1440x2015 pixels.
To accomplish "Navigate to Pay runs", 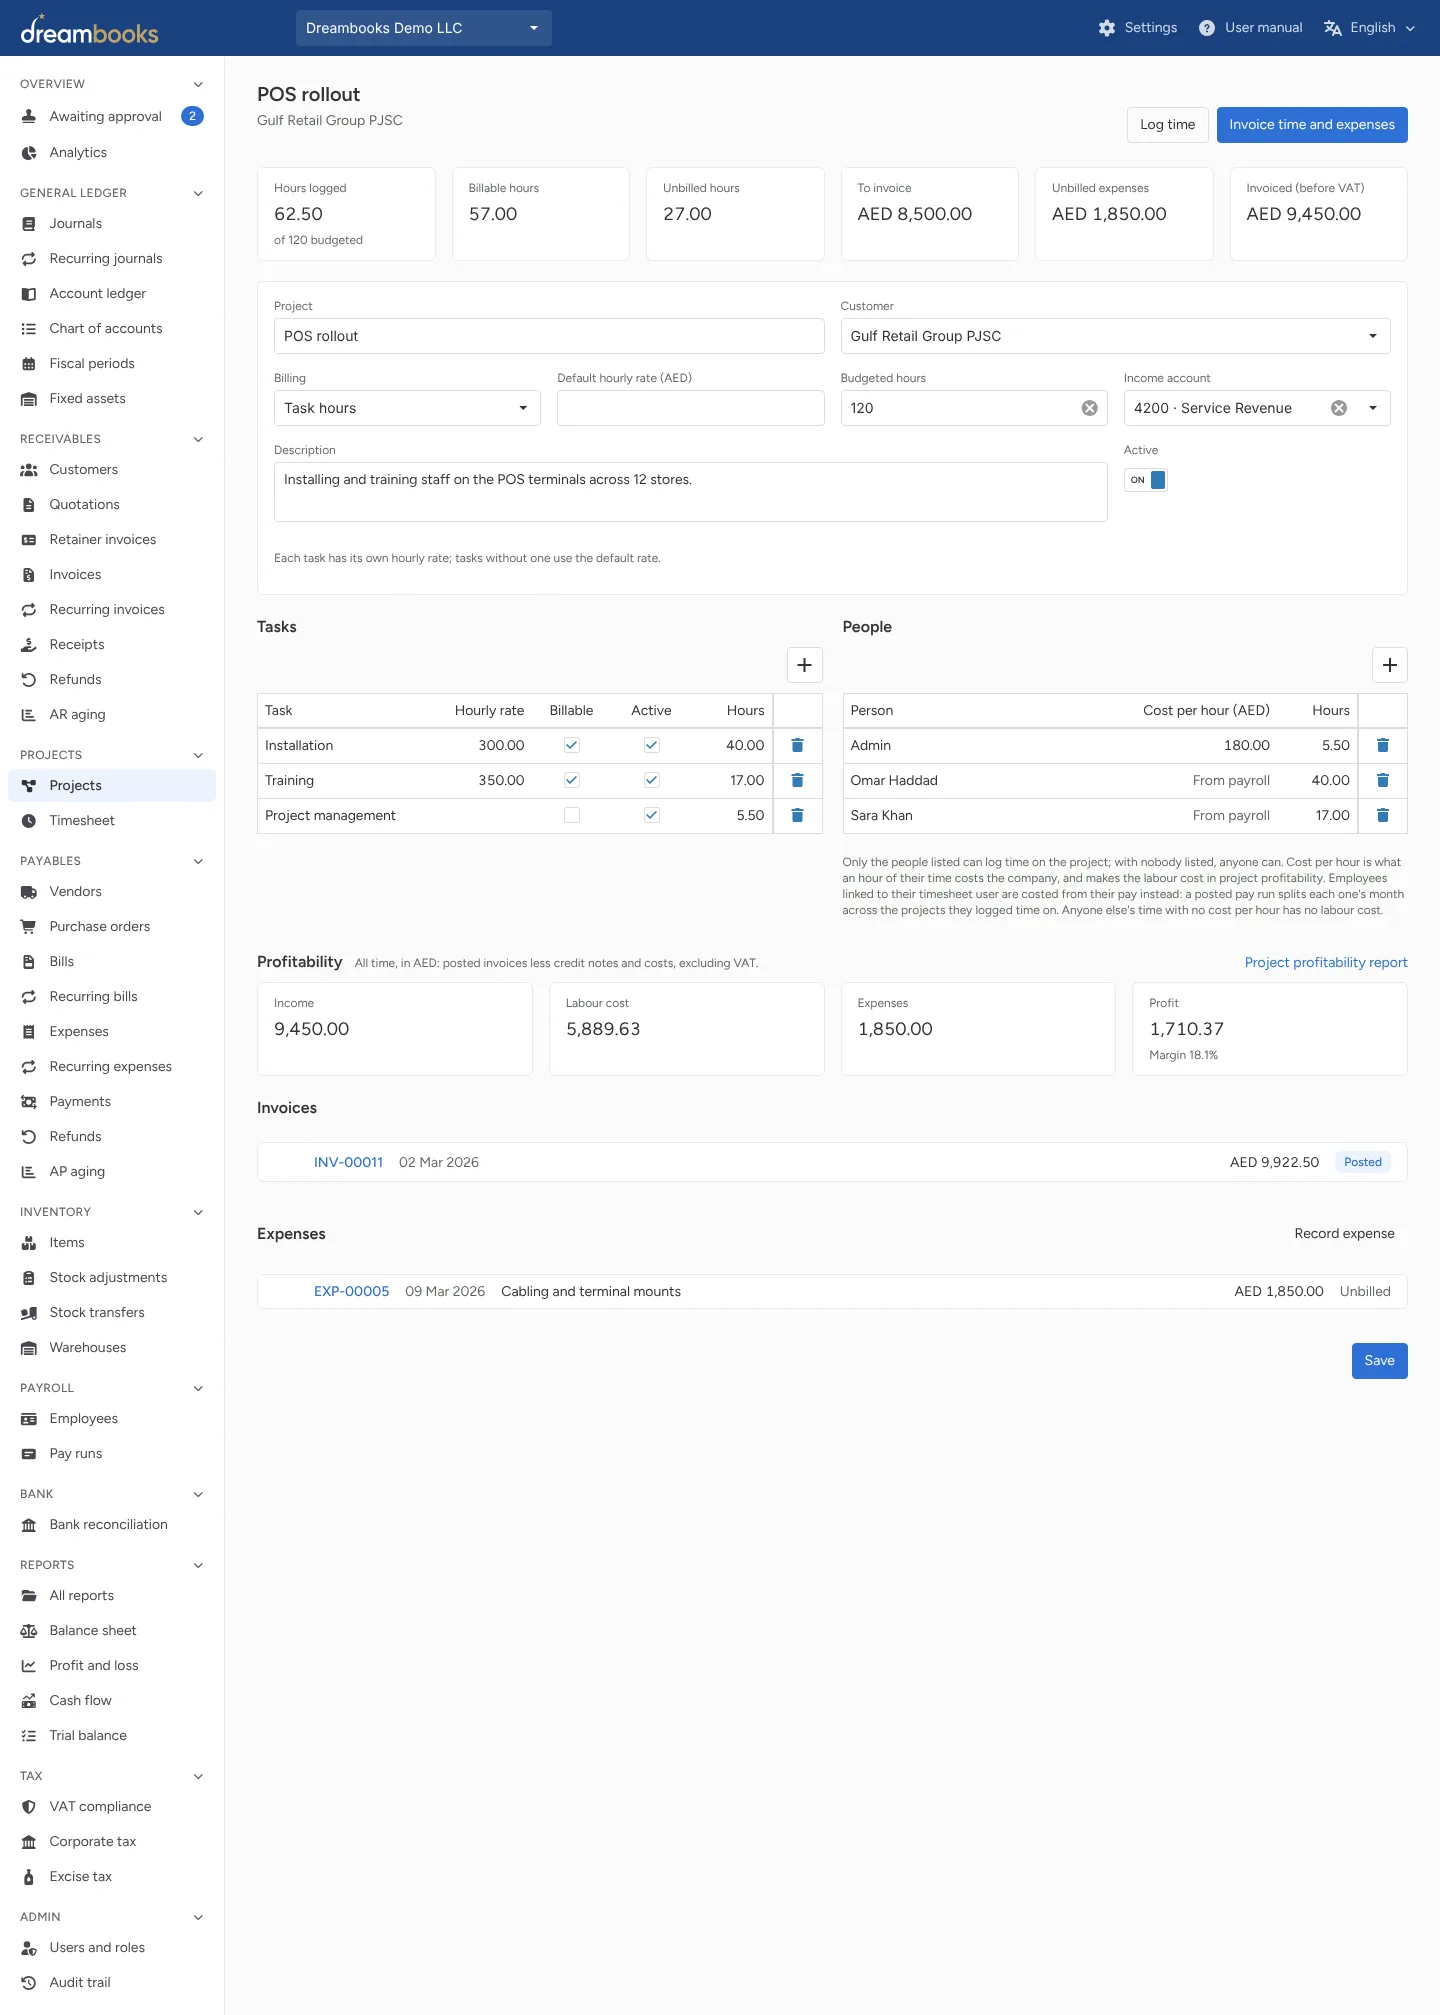I will [x=112, y=1454].
